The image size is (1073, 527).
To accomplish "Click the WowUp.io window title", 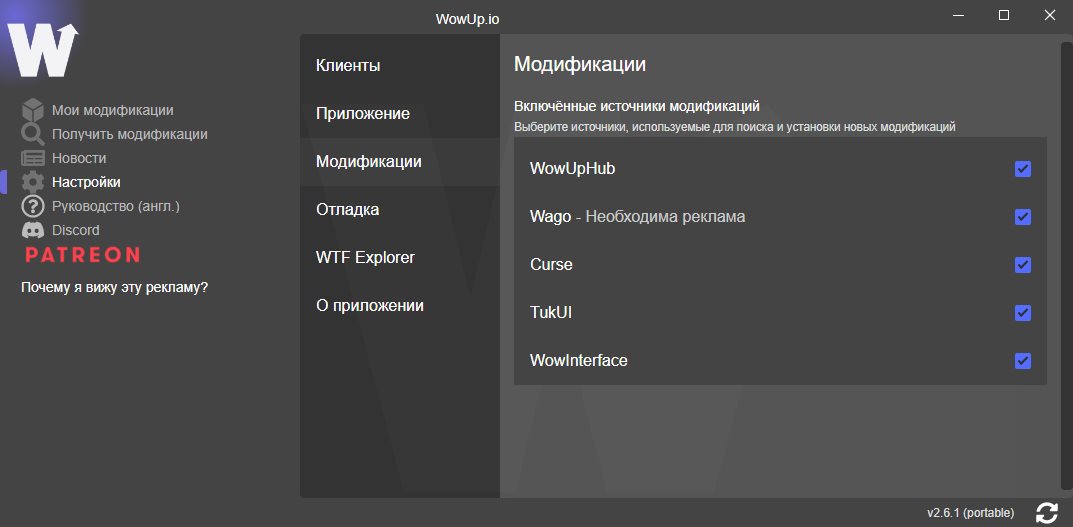I will pyautogui.click(x=467, y=19).
